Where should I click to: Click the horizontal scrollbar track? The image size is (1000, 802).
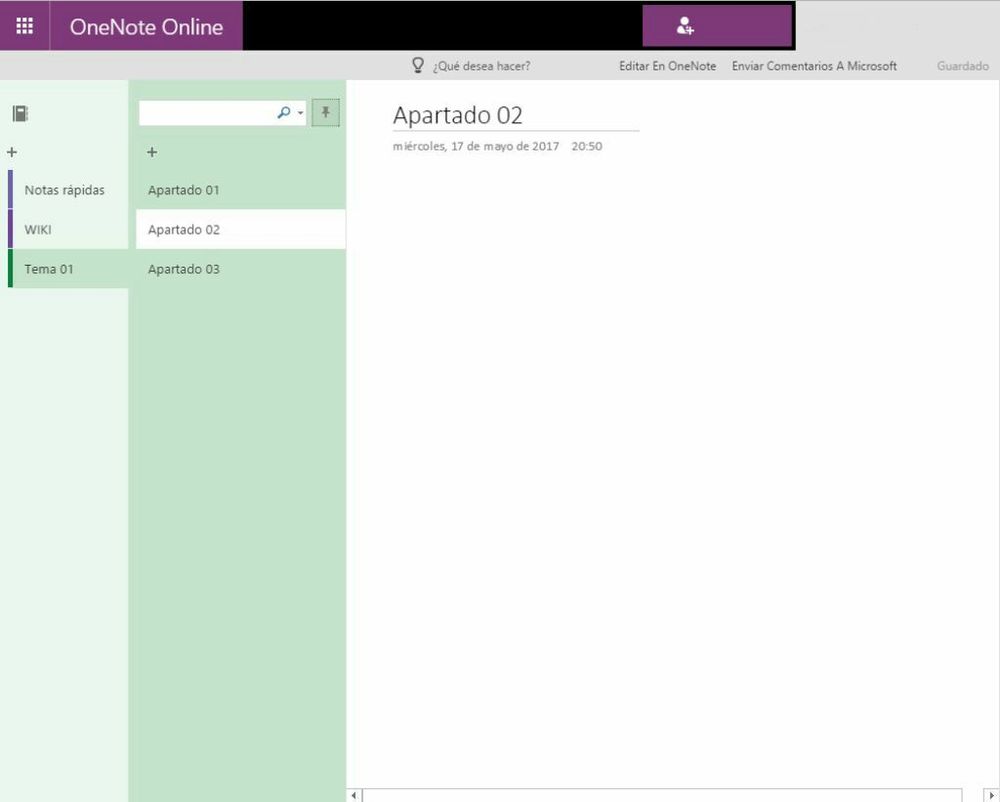pyautogui.click(x=662, y=795)
